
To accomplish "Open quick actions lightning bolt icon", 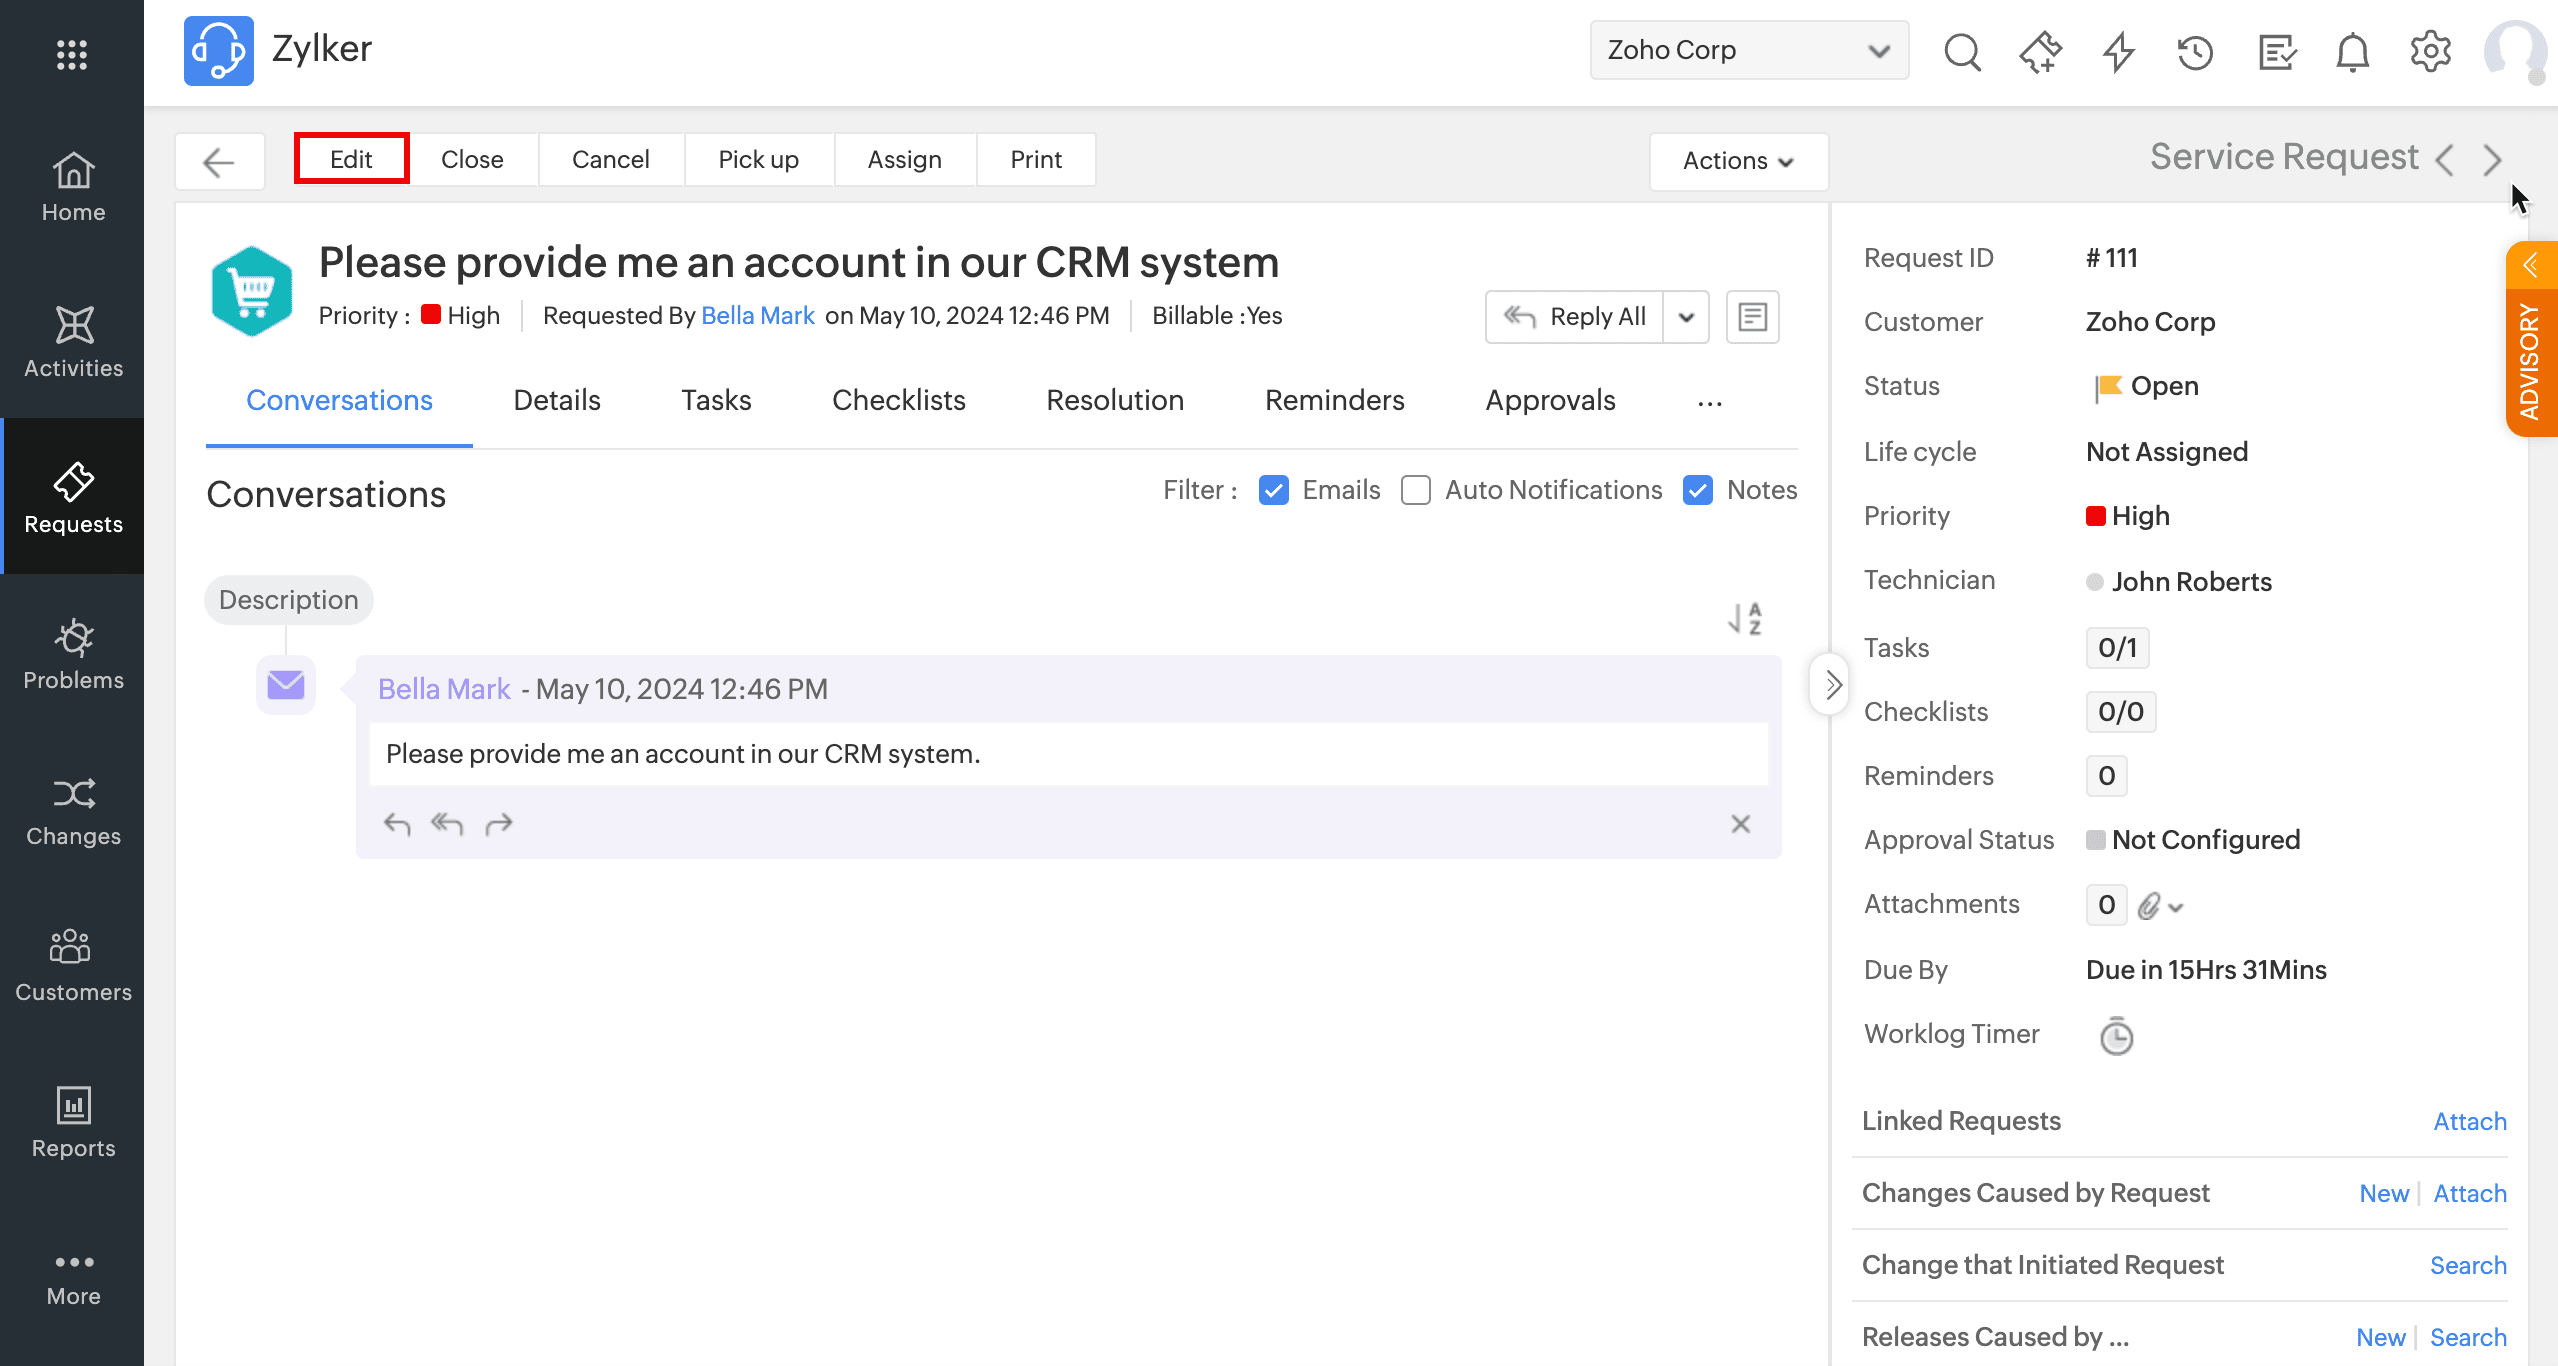I will tap(2118, 52).
